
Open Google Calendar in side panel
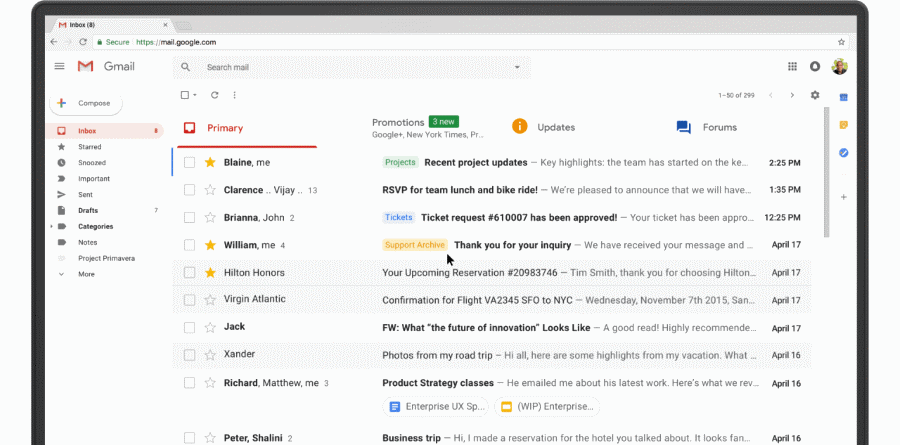pyautogui.click(x=843, y=97)
